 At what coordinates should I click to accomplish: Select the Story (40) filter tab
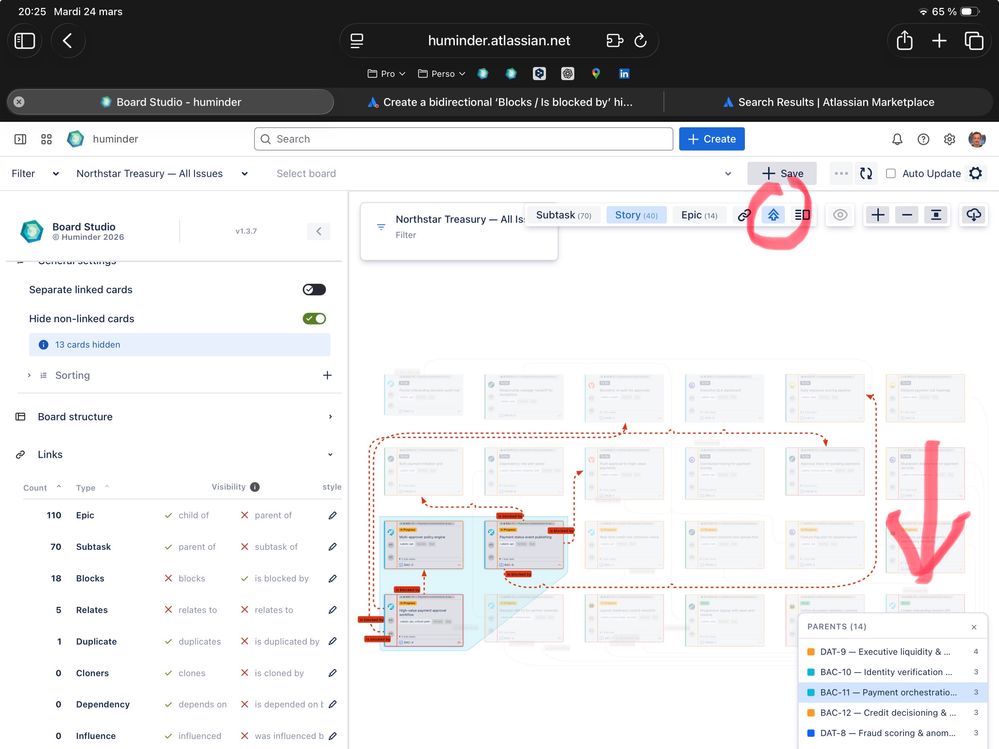[636, 215]
